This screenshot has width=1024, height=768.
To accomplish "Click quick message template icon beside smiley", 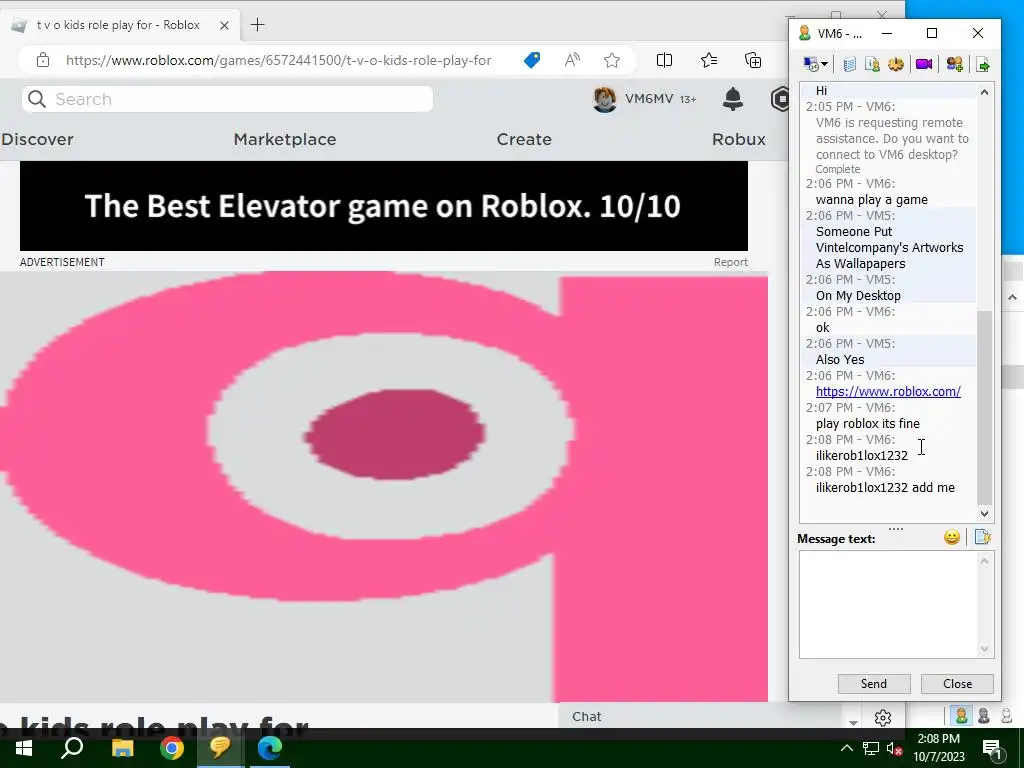I will [983, 537].
